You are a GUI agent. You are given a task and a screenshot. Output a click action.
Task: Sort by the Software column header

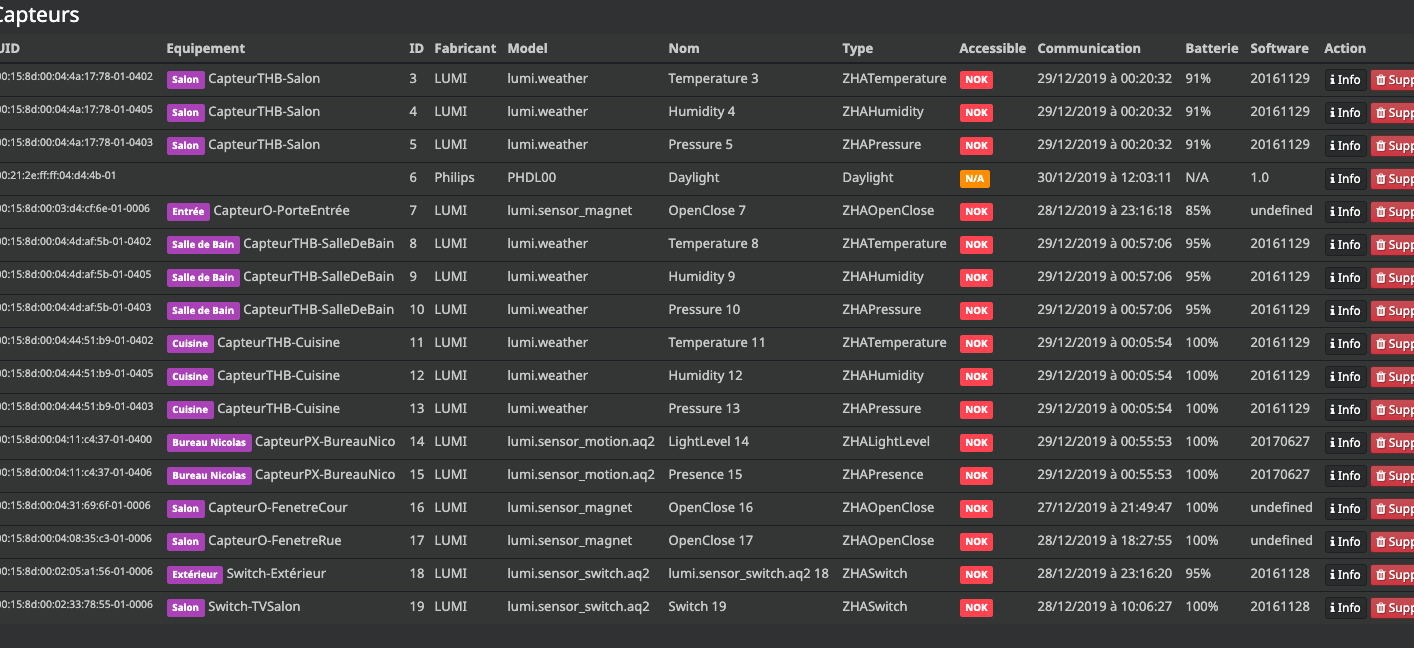coord(1279,48)
